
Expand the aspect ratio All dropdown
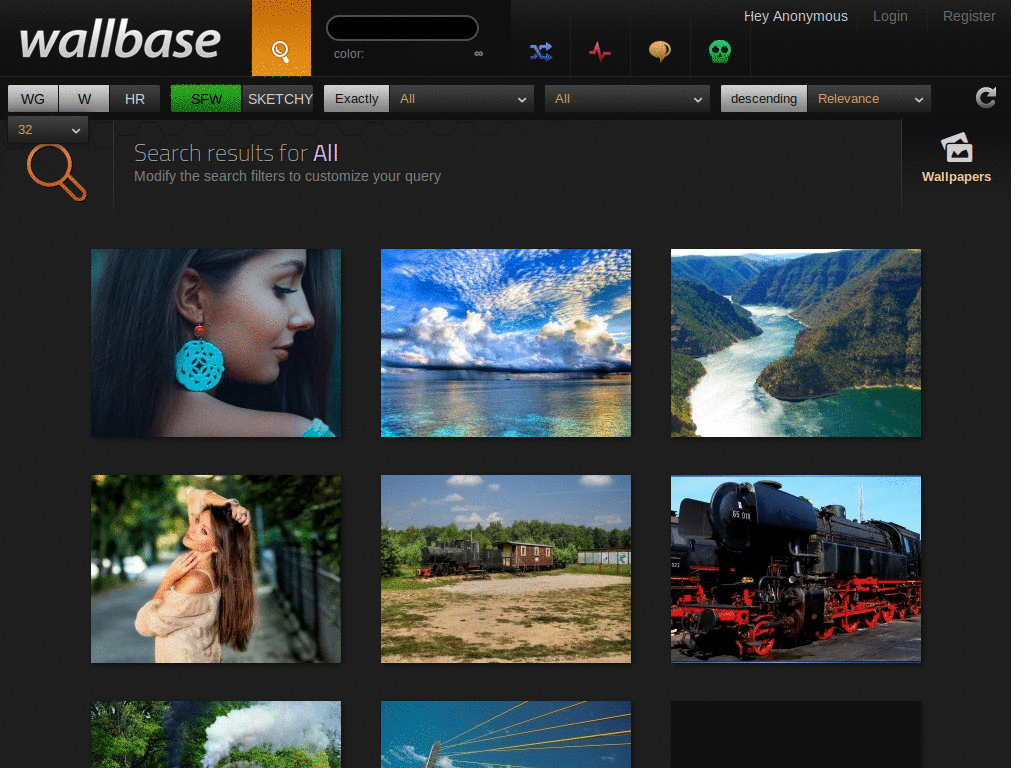click(627, 99)
